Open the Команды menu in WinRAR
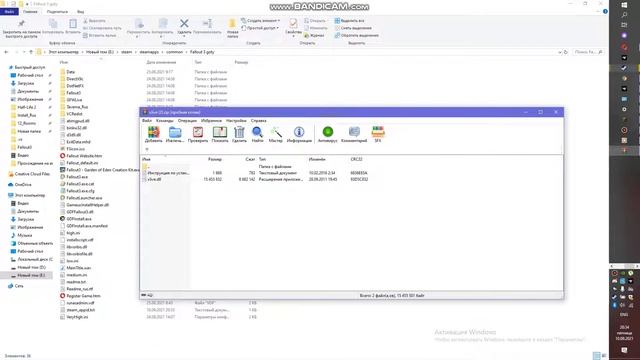 [164, 121]
